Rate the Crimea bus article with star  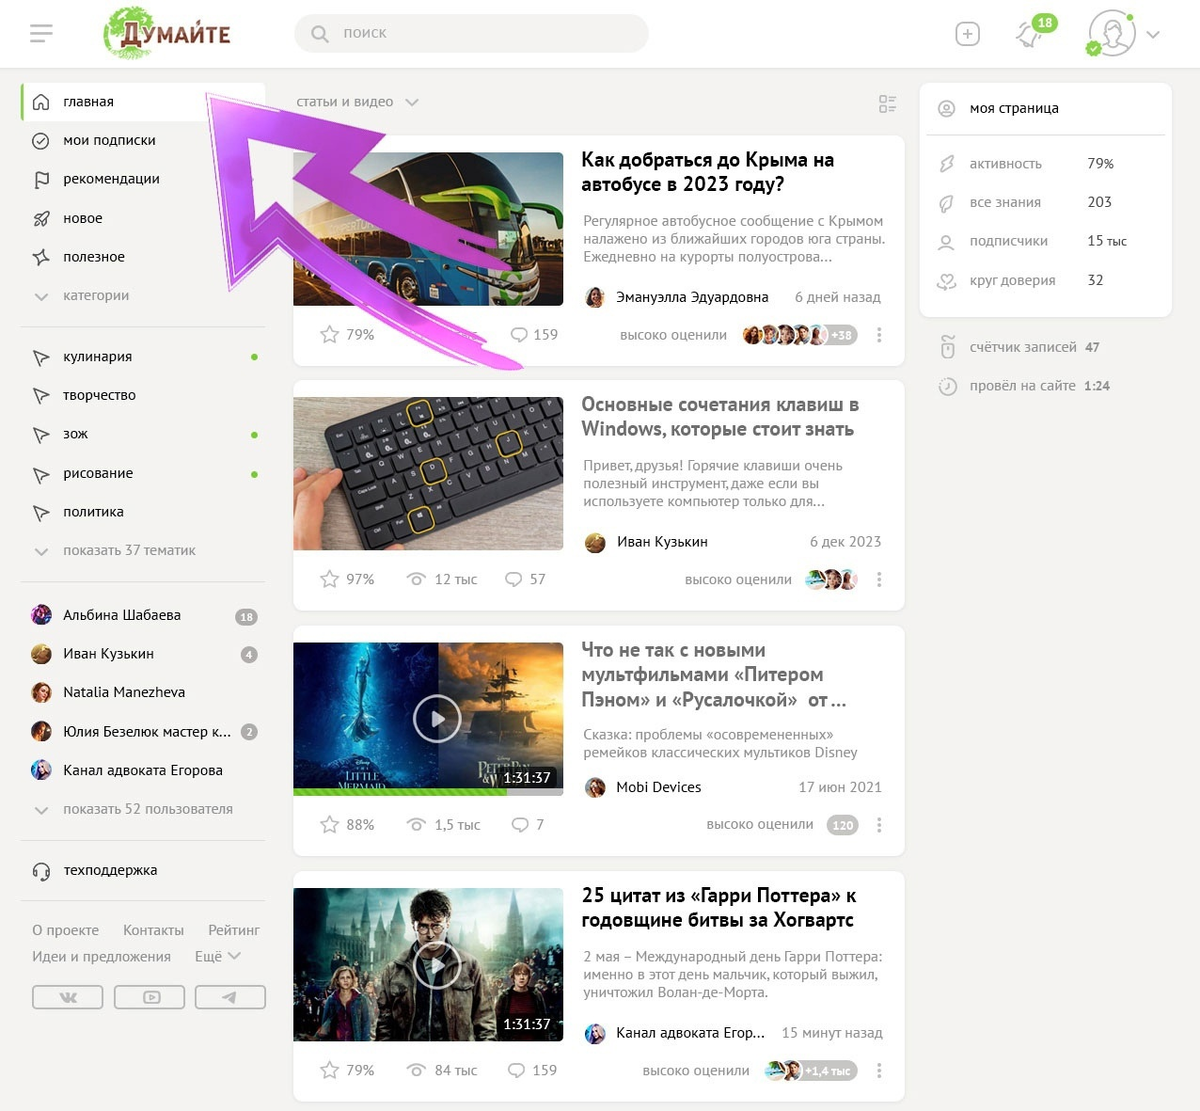(329, 334)
